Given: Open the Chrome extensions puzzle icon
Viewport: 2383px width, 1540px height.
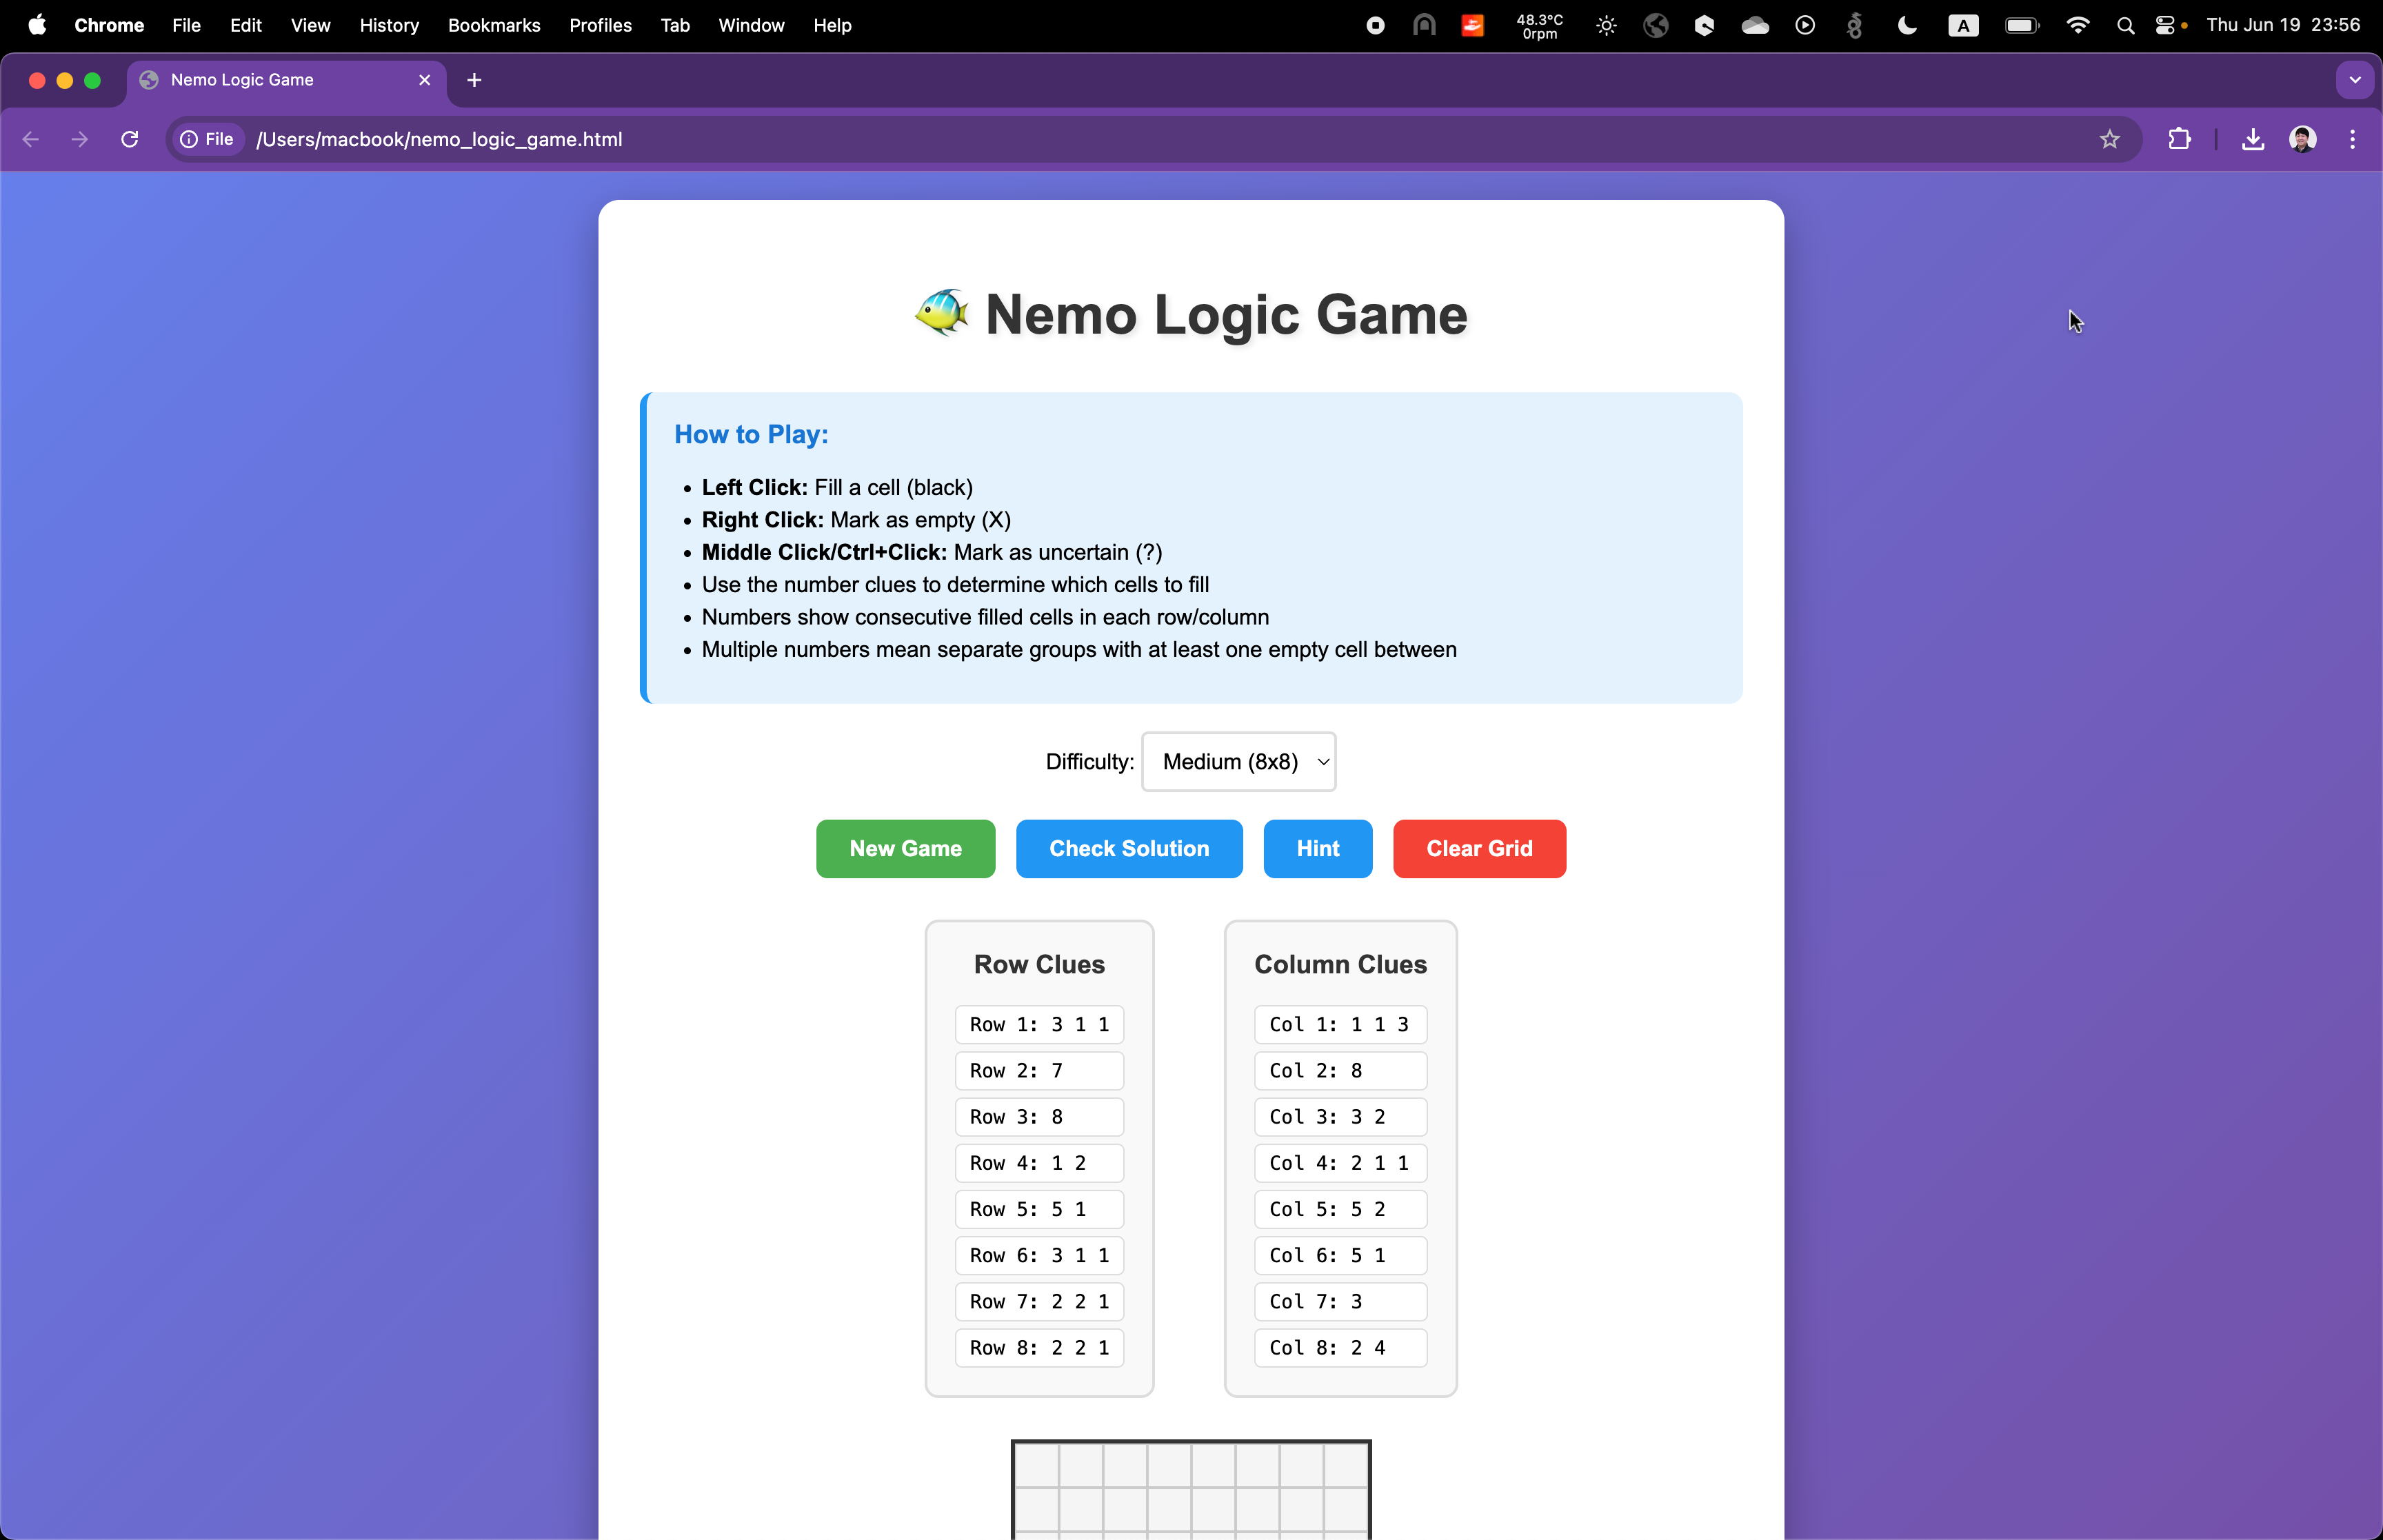Looking at the screenshot, I should [x=2179, y=139].
